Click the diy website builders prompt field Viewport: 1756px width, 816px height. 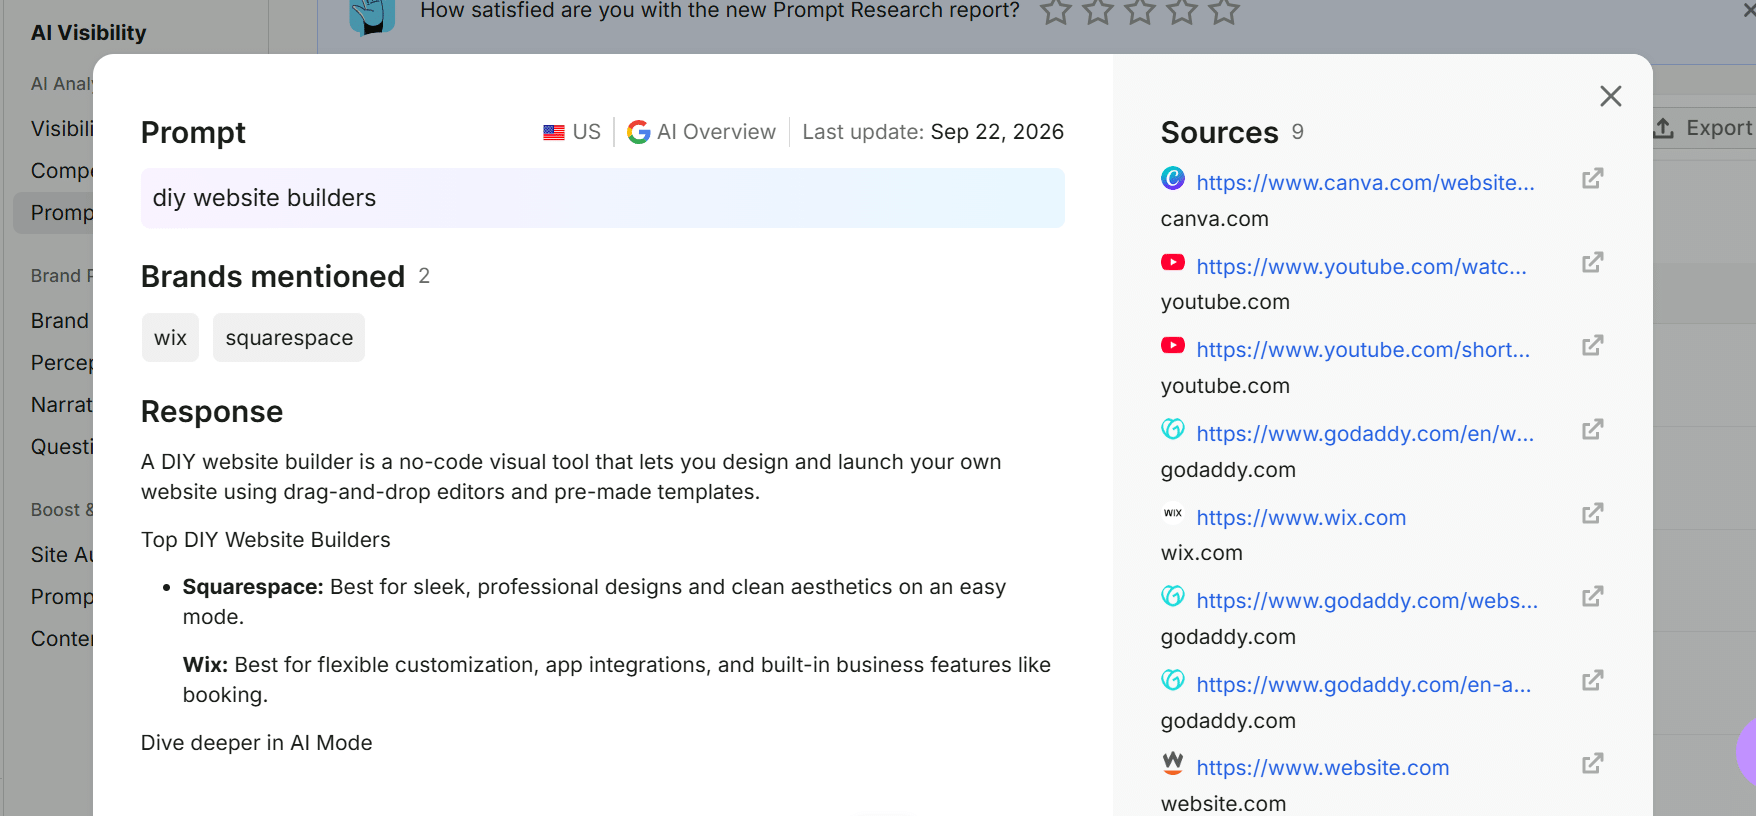pos(602,198)
